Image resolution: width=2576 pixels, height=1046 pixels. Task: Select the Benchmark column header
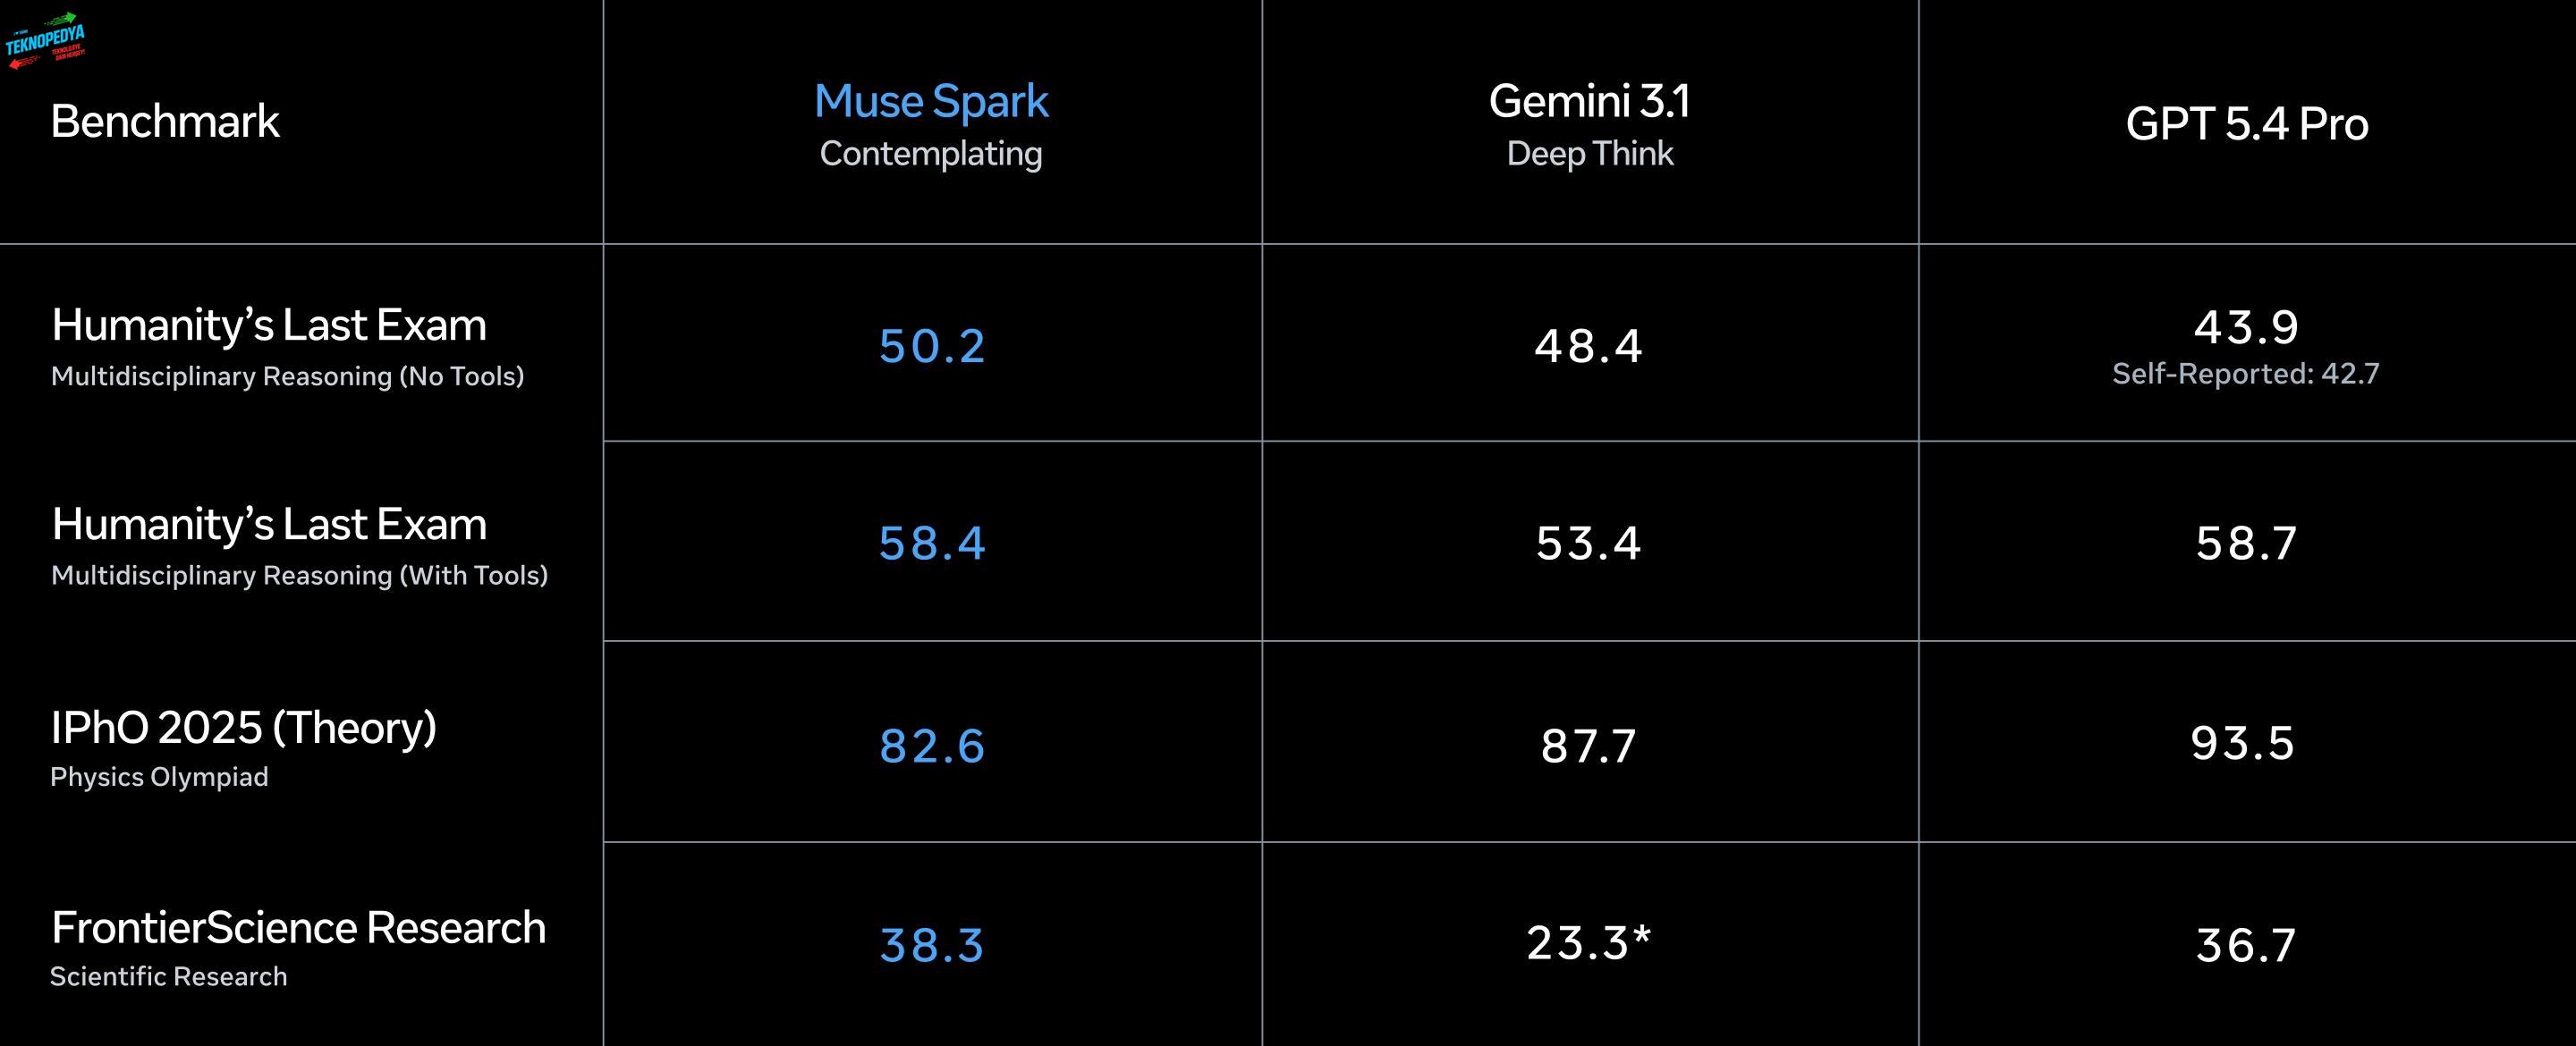pos(165,122)
